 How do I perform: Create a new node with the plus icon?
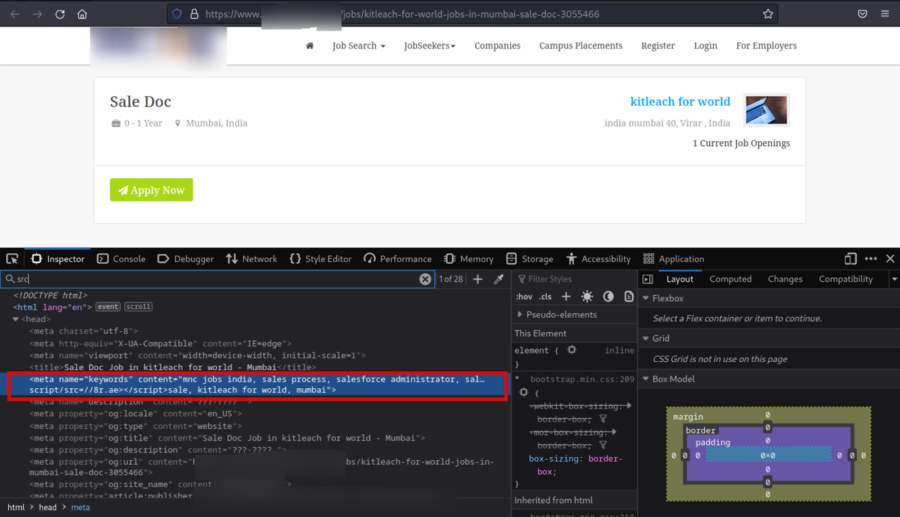(478, 279)
